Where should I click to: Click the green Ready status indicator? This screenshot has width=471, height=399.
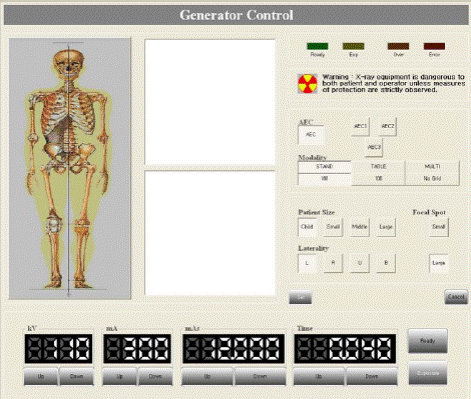click(x=317, y=46)
